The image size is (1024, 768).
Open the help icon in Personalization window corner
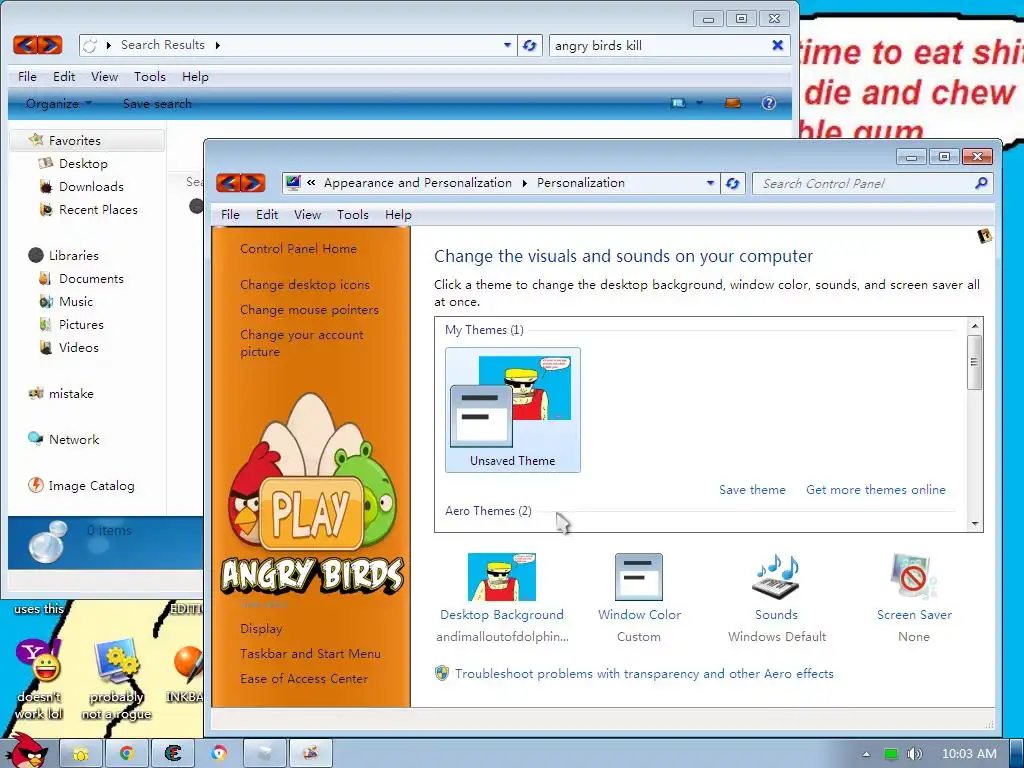click(x=984, y=236)
